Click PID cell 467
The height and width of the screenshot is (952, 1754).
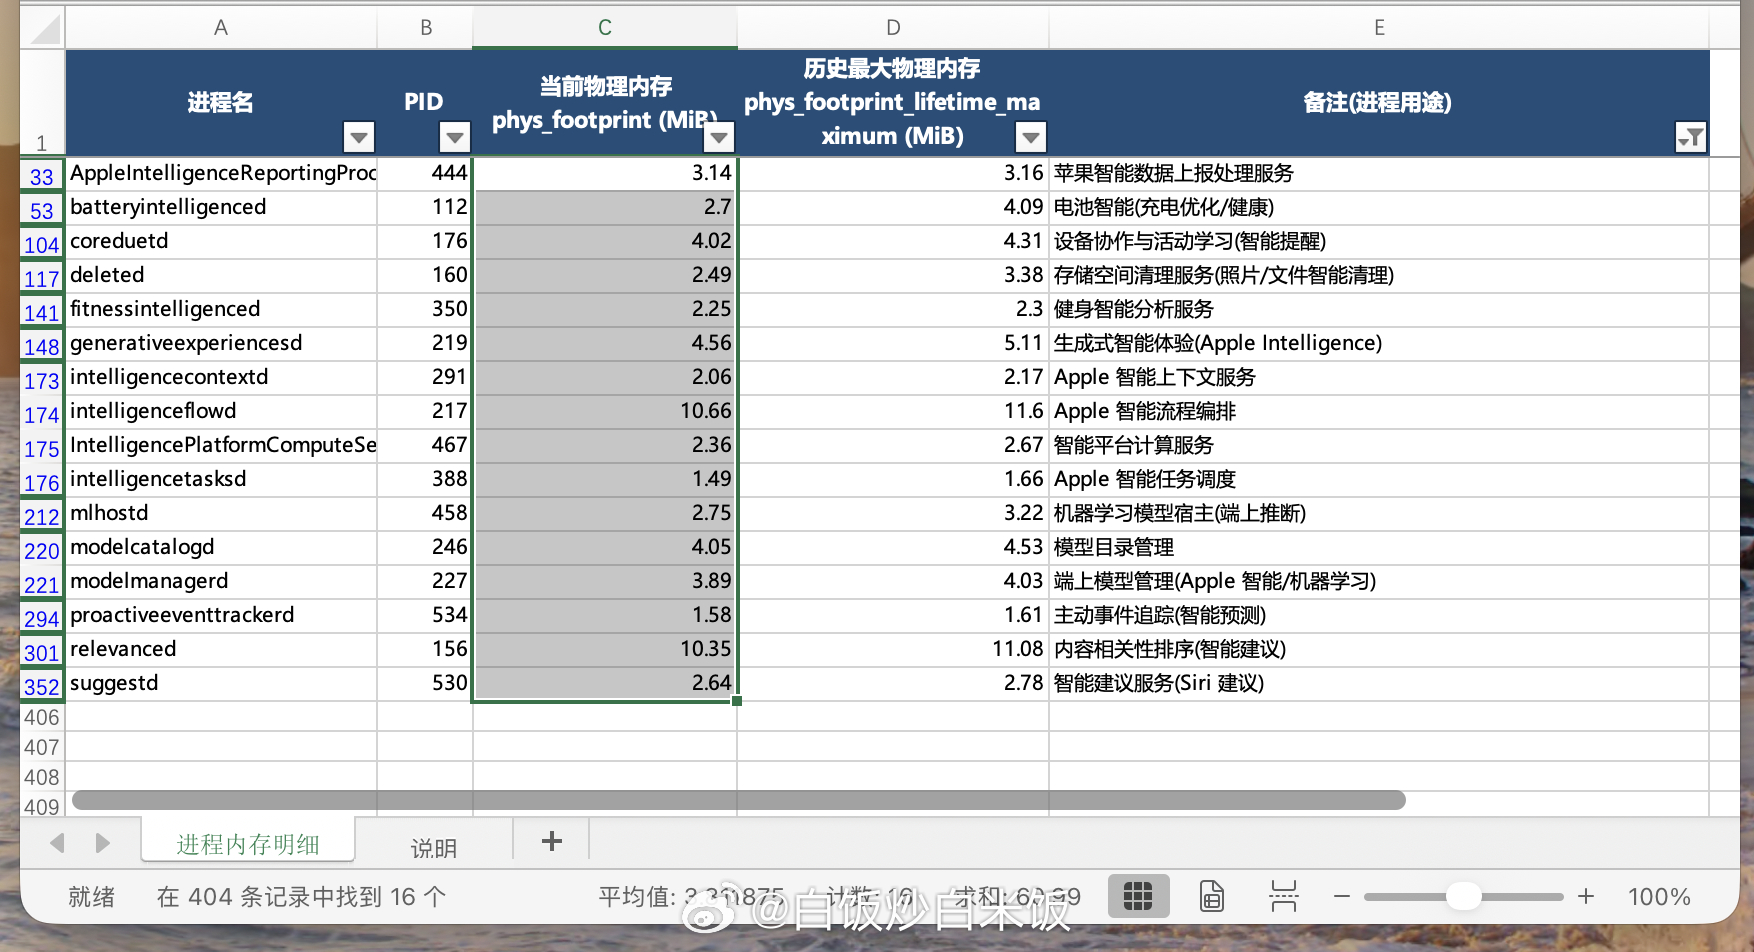pos(425,446)
